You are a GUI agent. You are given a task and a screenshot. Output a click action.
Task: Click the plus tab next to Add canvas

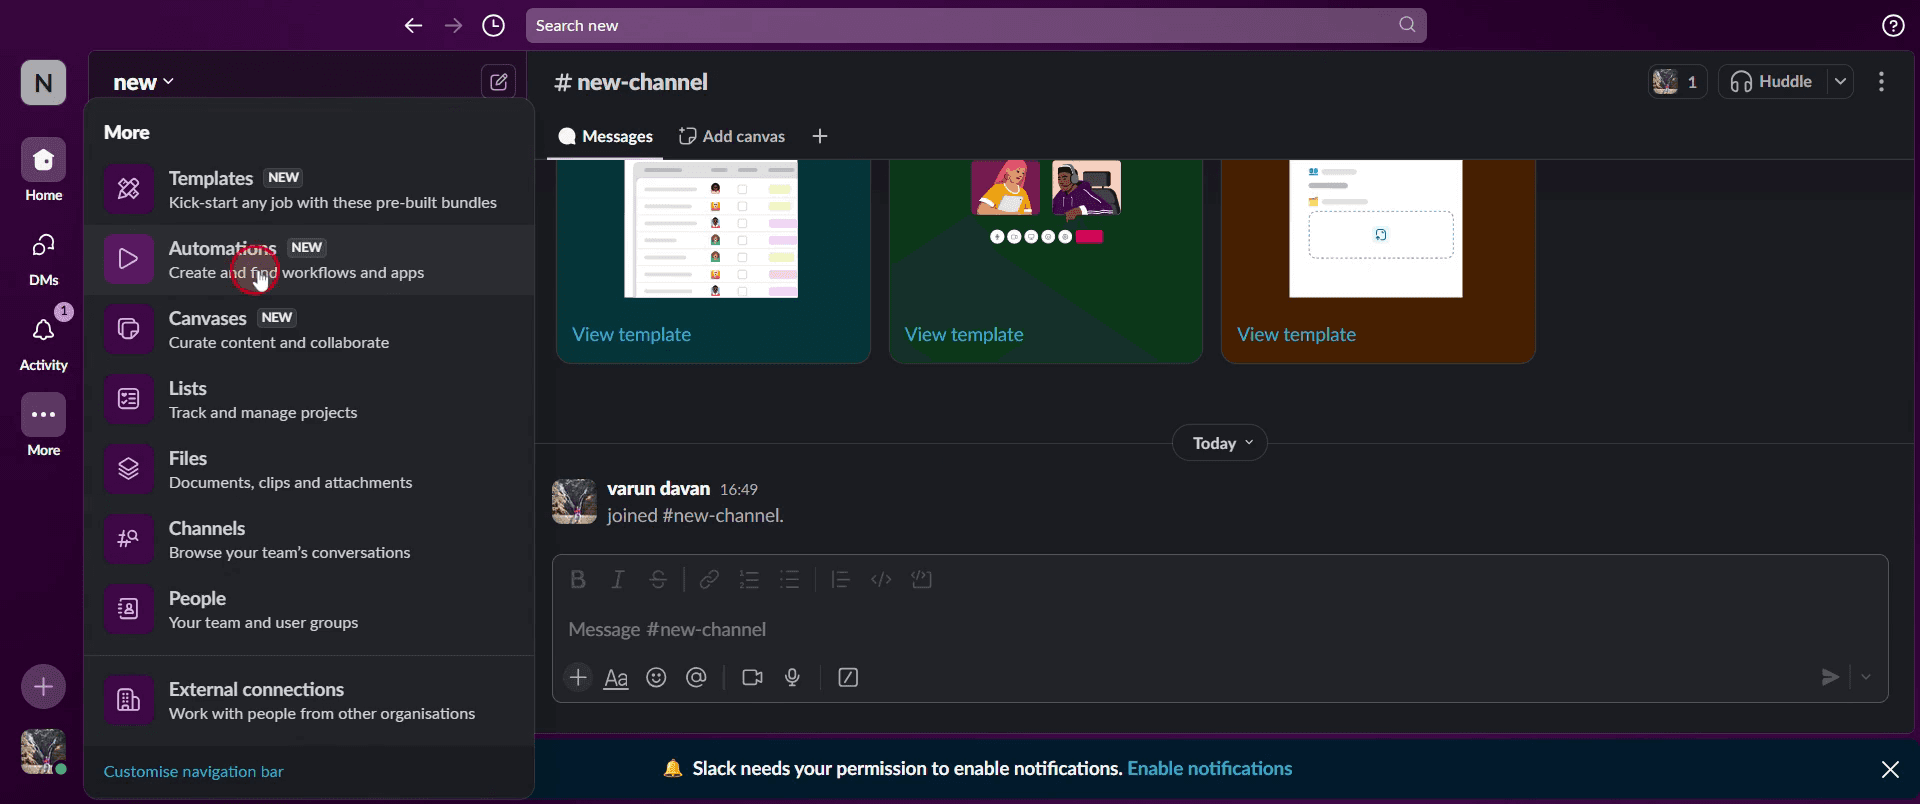coord(820,136)
